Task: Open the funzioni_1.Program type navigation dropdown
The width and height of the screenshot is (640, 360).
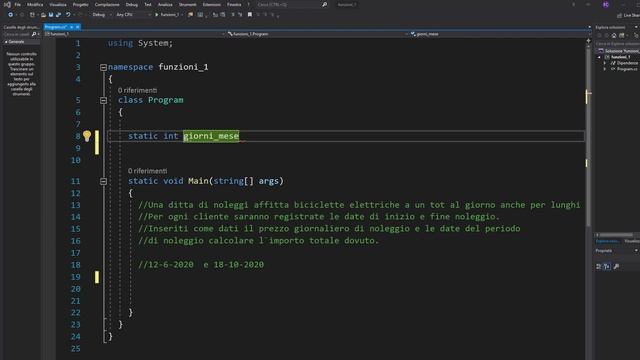Action: tap(317, 34)
